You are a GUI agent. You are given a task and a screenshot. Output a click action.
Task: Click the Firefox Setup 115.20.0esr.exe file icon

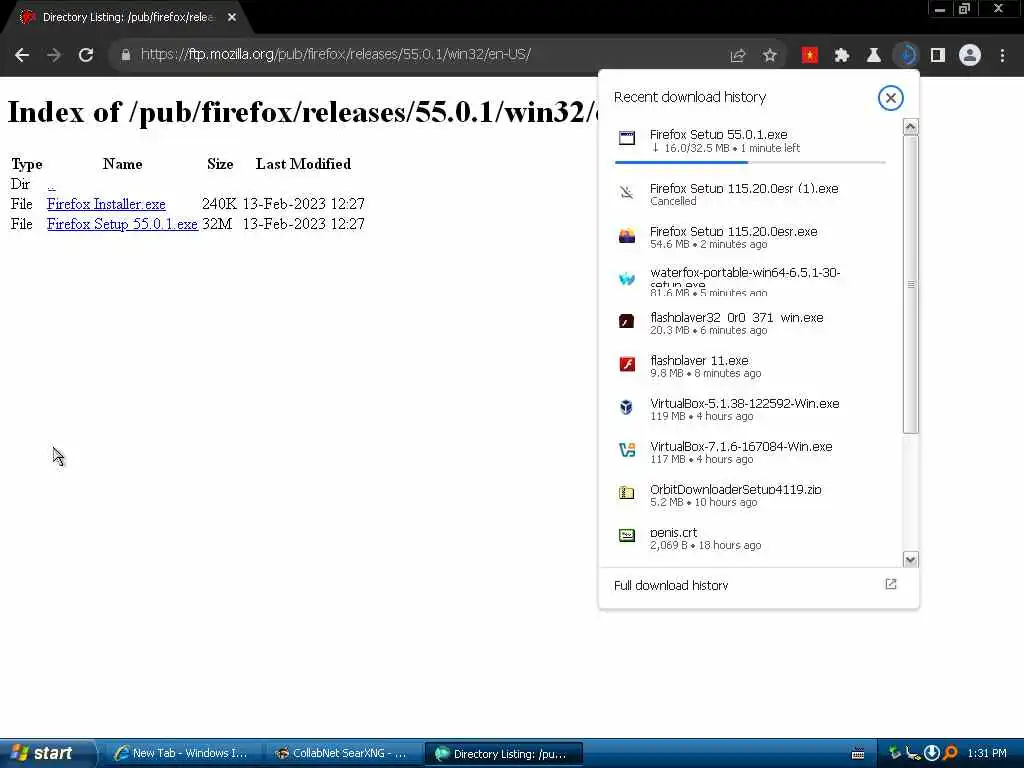(x=626, y=236)
